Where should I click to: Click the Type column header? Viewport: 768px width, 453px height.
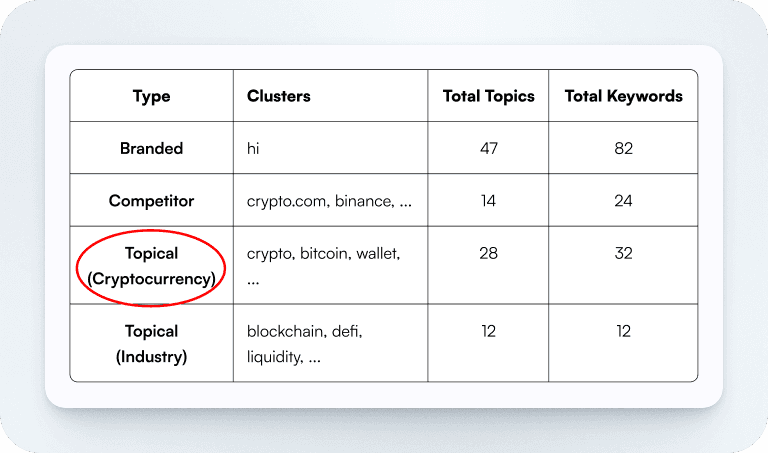(x=151, y=97)
